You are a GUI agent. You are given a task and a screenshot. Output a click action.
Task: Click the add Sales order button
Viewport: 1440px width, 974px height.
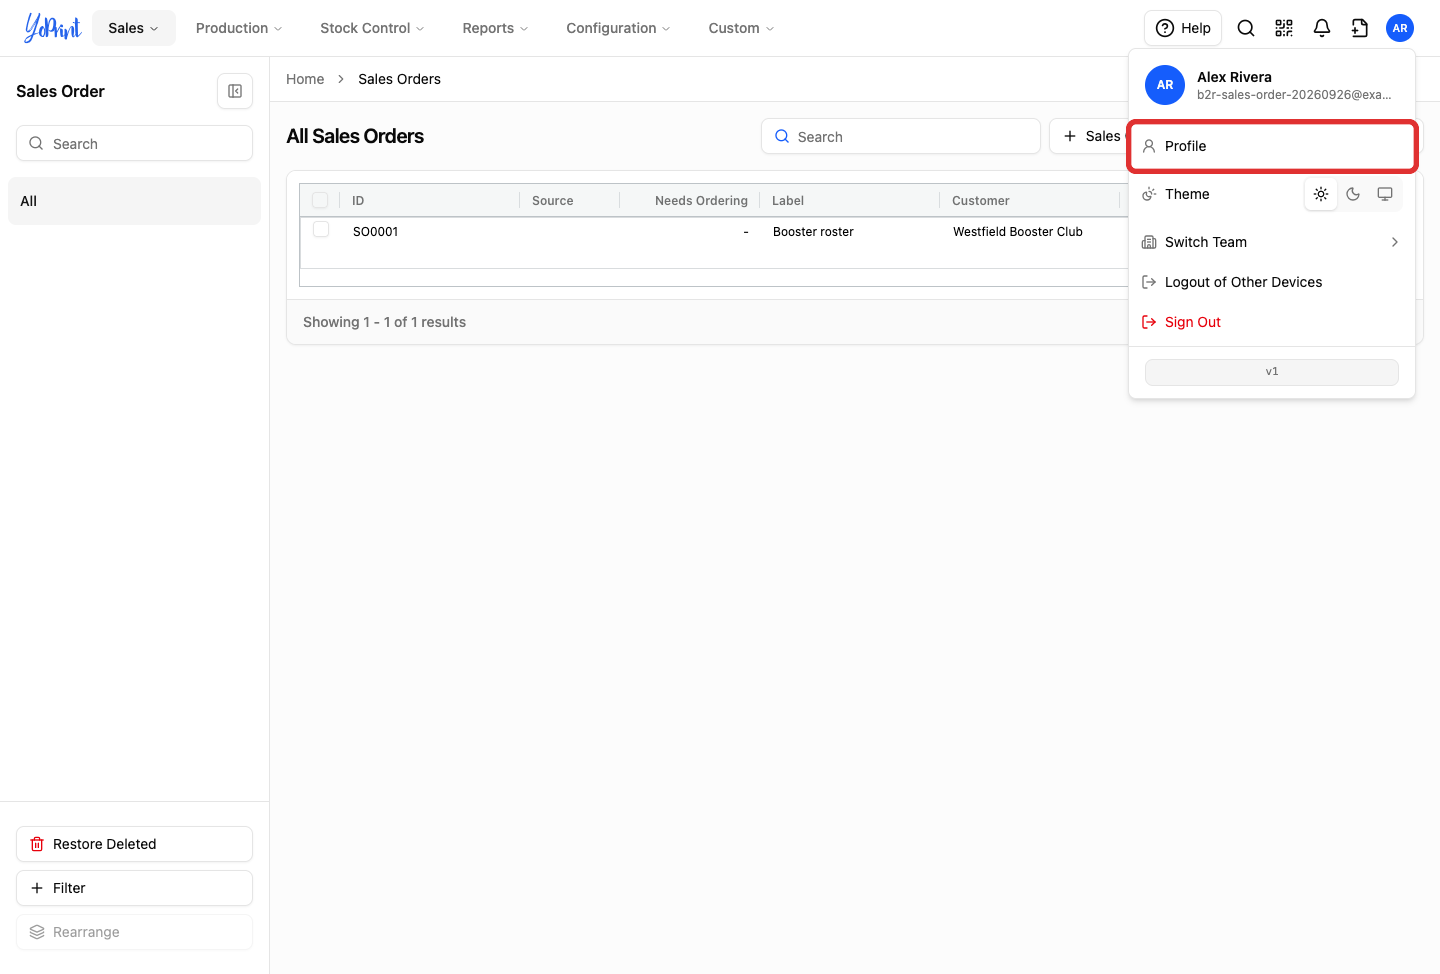tap(1090, 136)
